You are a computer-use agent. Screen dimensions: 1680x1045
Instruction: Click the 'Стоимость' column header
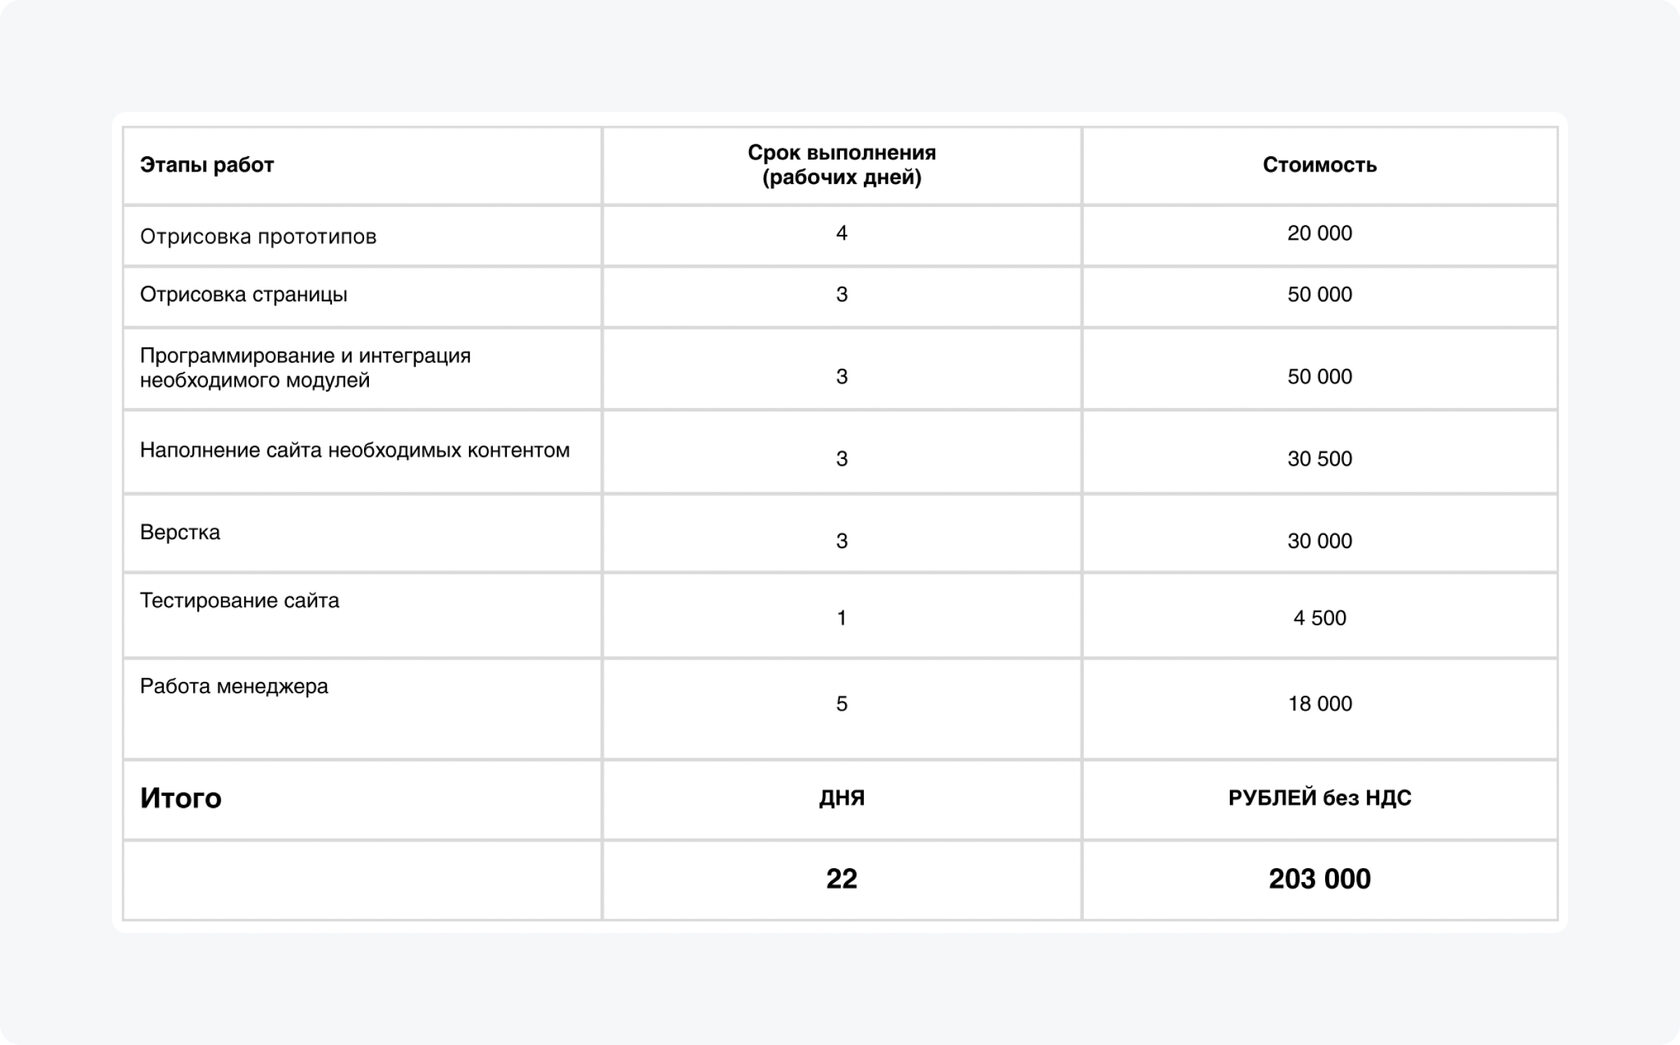pos(1320,165)
